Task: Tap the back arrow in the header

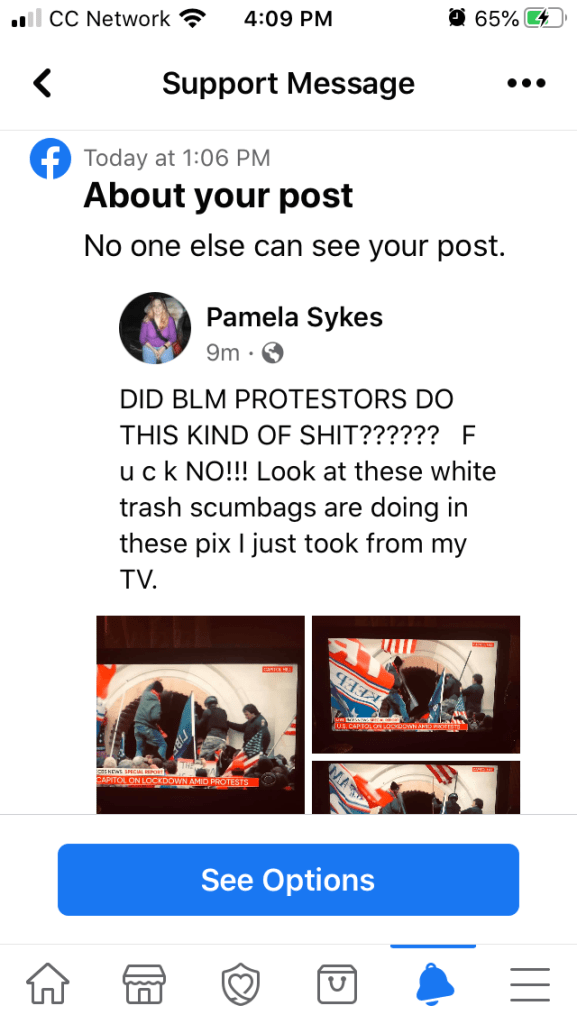Action: 42,83
